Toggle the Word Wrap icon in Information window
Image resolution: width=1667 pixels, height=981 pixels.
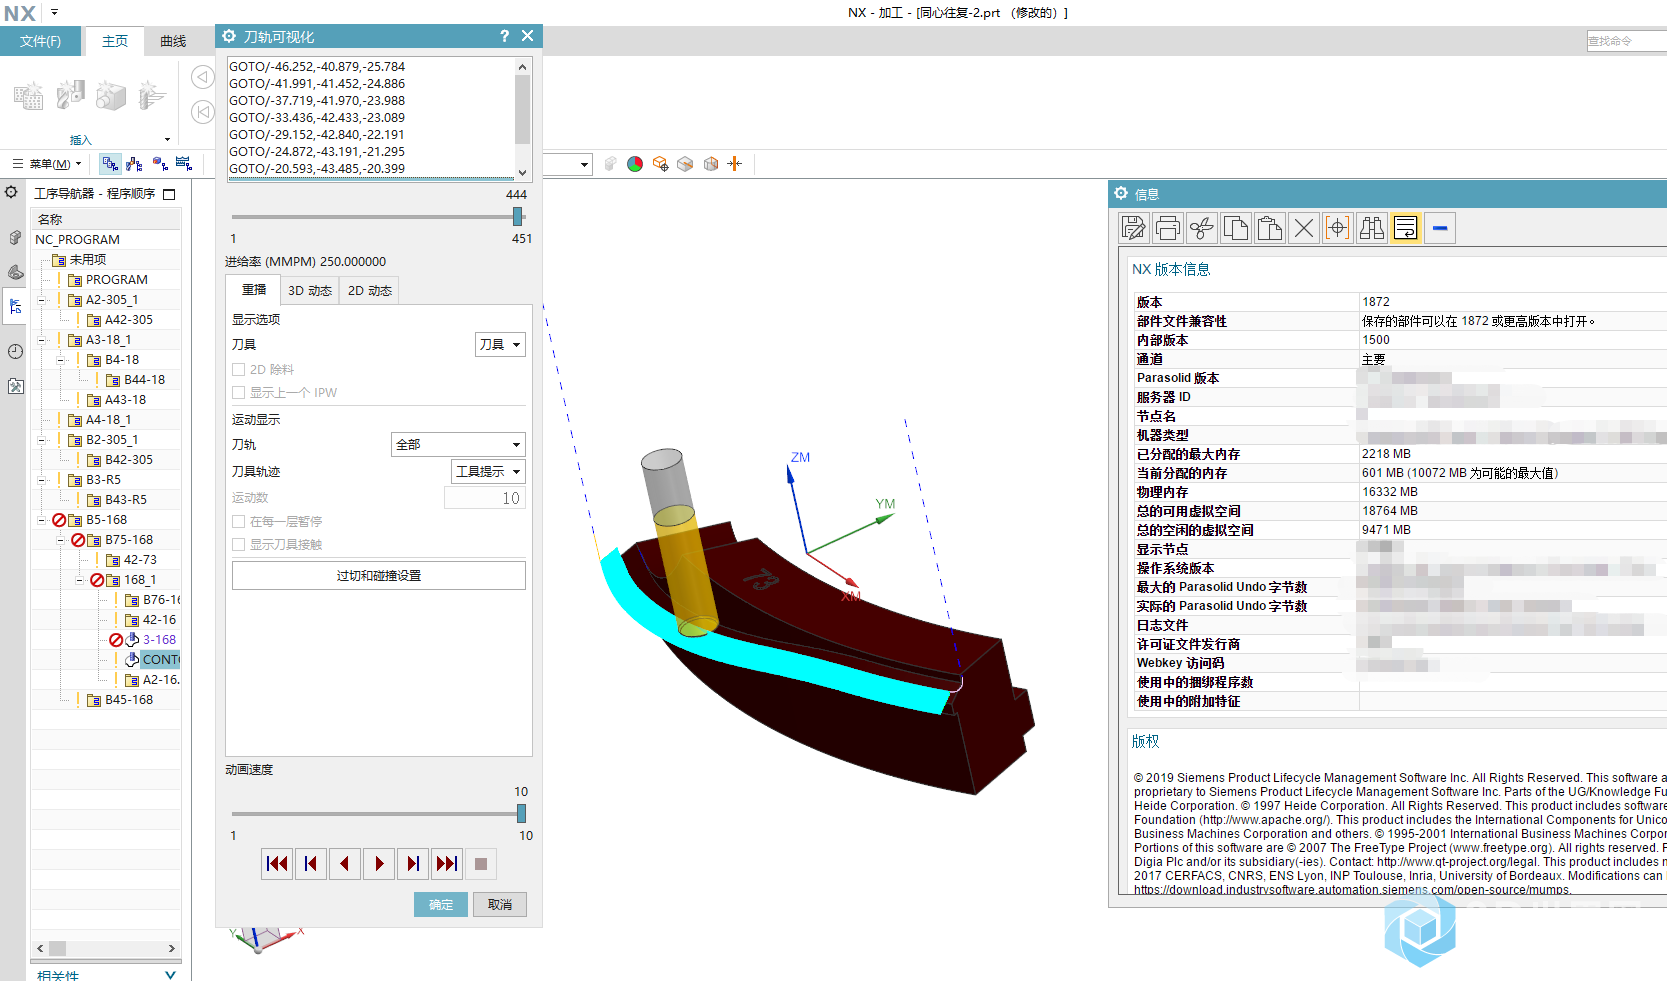coord(1406,228)
